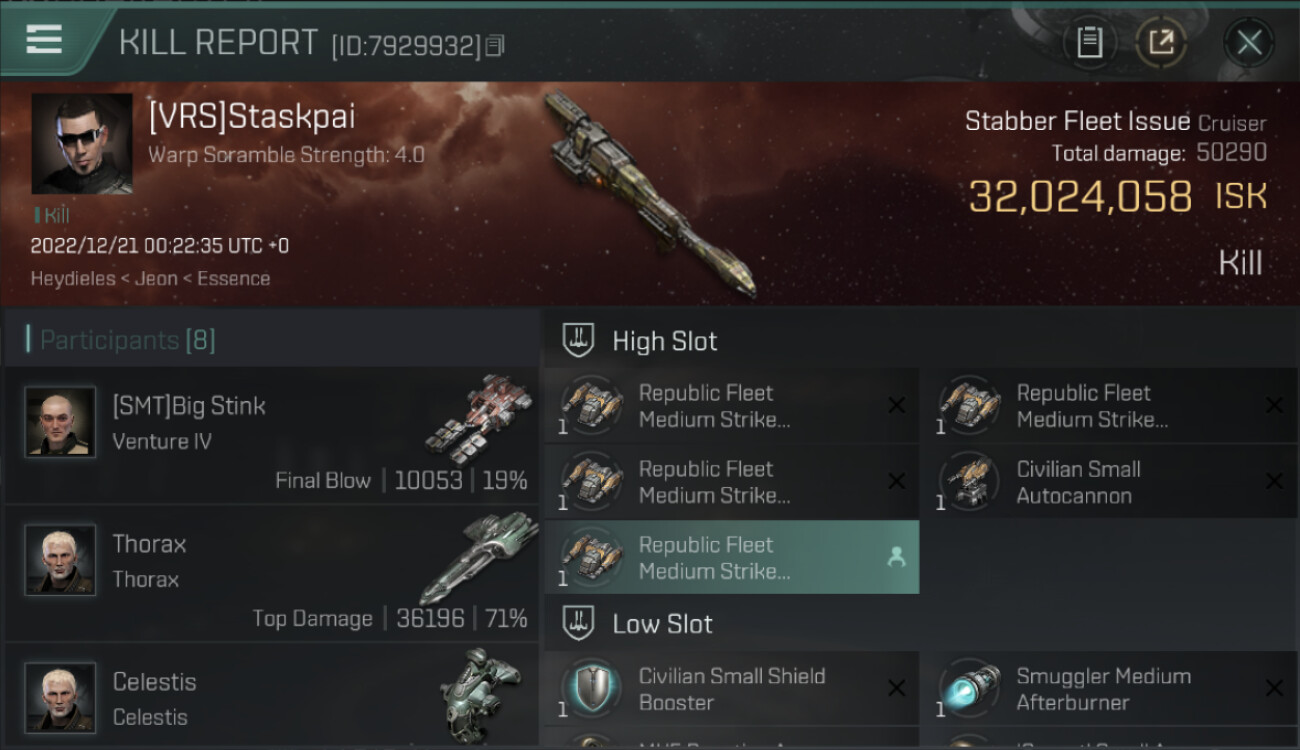Screen dimensions: 1300x750
Task: Click the highlighted Republic Fleet Medium Strike module
Action: click(732, 558)
